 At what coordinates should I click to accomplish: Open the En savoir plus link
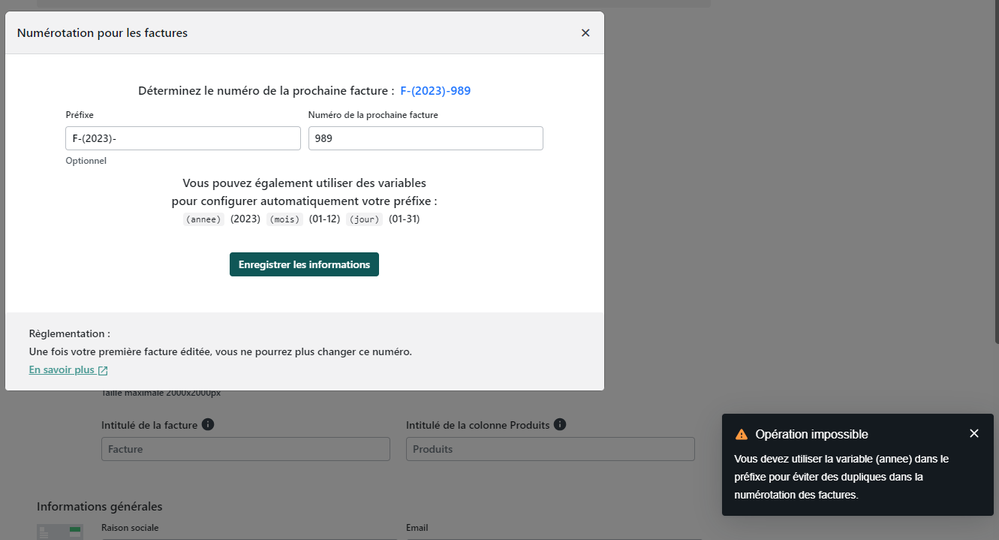point(61,370)
